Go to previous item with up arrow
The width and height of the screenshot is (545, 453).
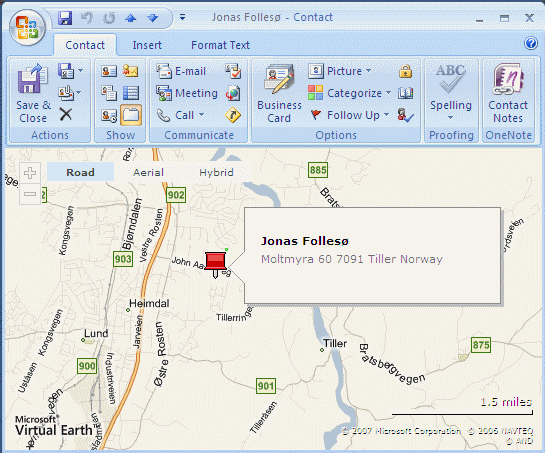(131, 18)
